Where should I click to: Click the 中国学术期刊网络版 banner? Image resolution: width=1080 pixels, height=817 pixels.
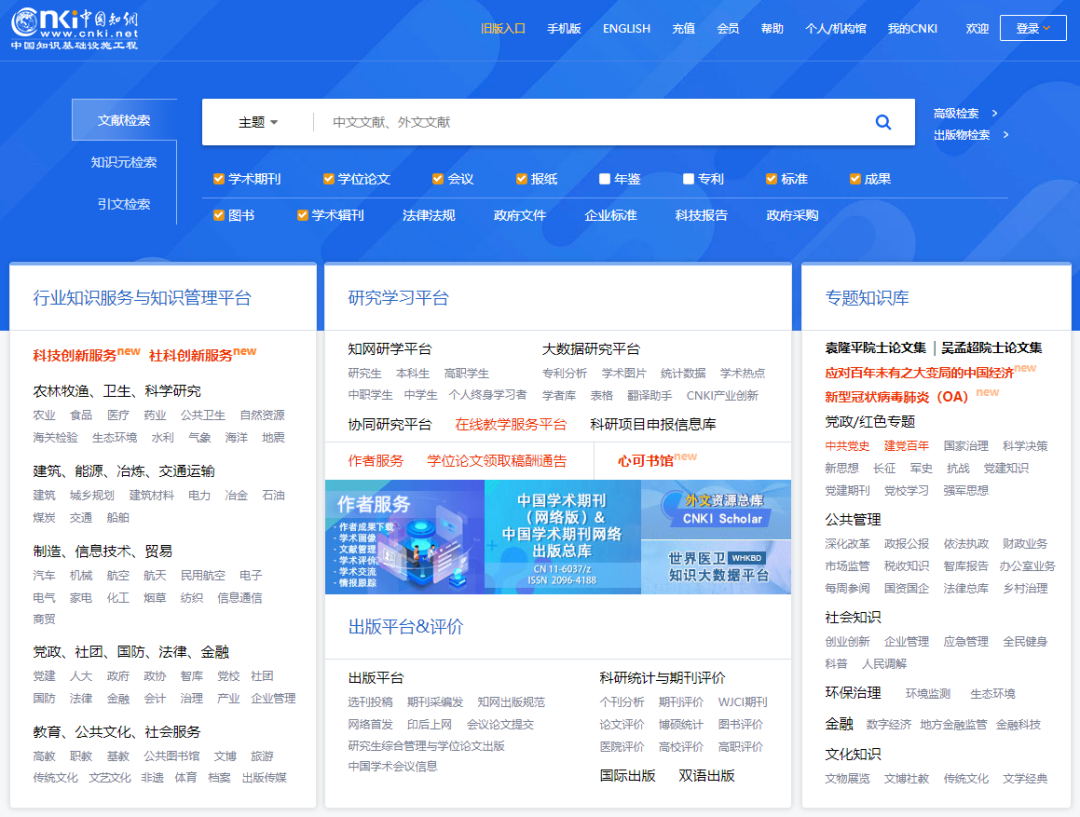[562, 537]
